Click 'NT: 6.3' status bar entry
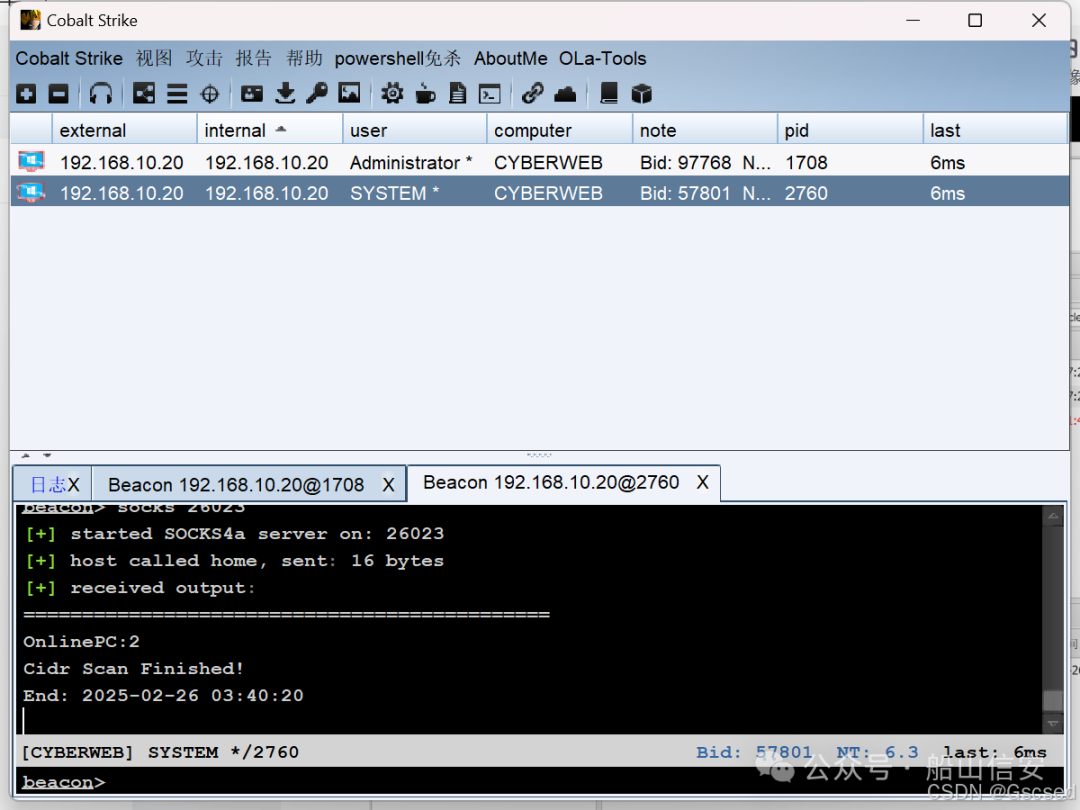This screenshot has width=1080, height=810. point(878,752)
